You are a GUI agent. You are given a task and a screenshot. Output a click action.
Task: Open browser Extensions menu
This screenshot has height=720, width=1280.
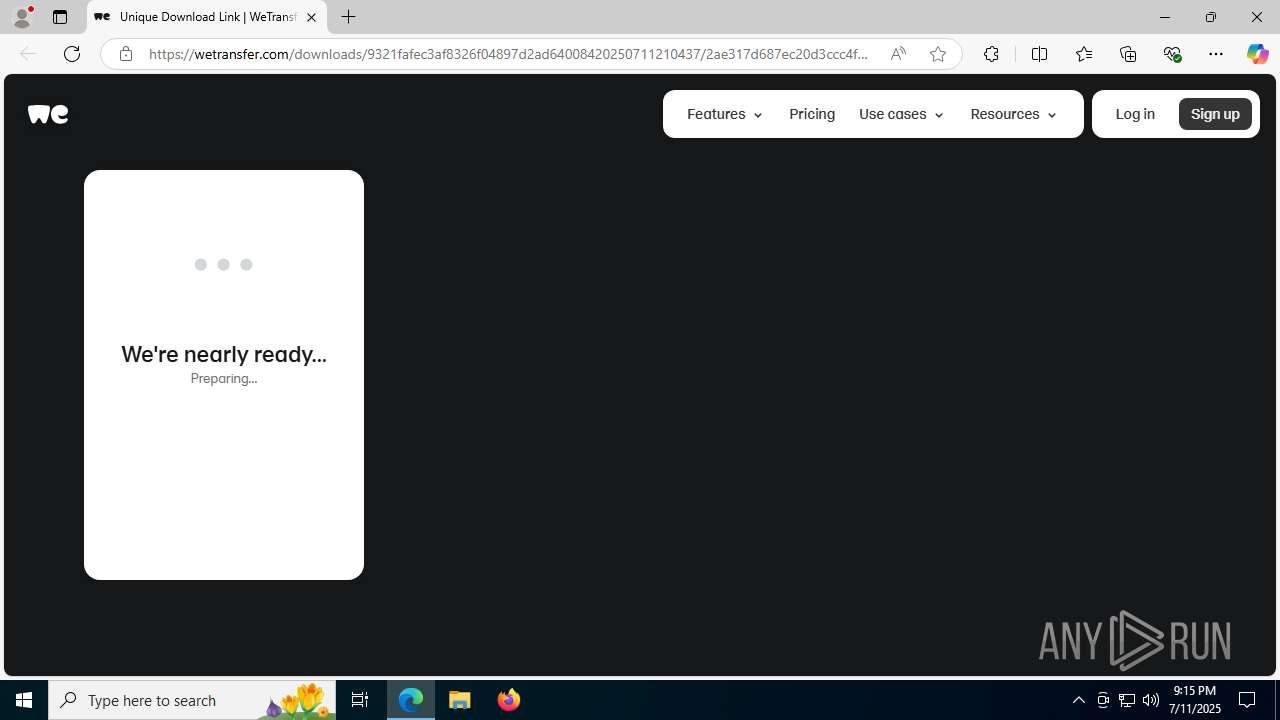pyautogui.click(x=991, y=54)
